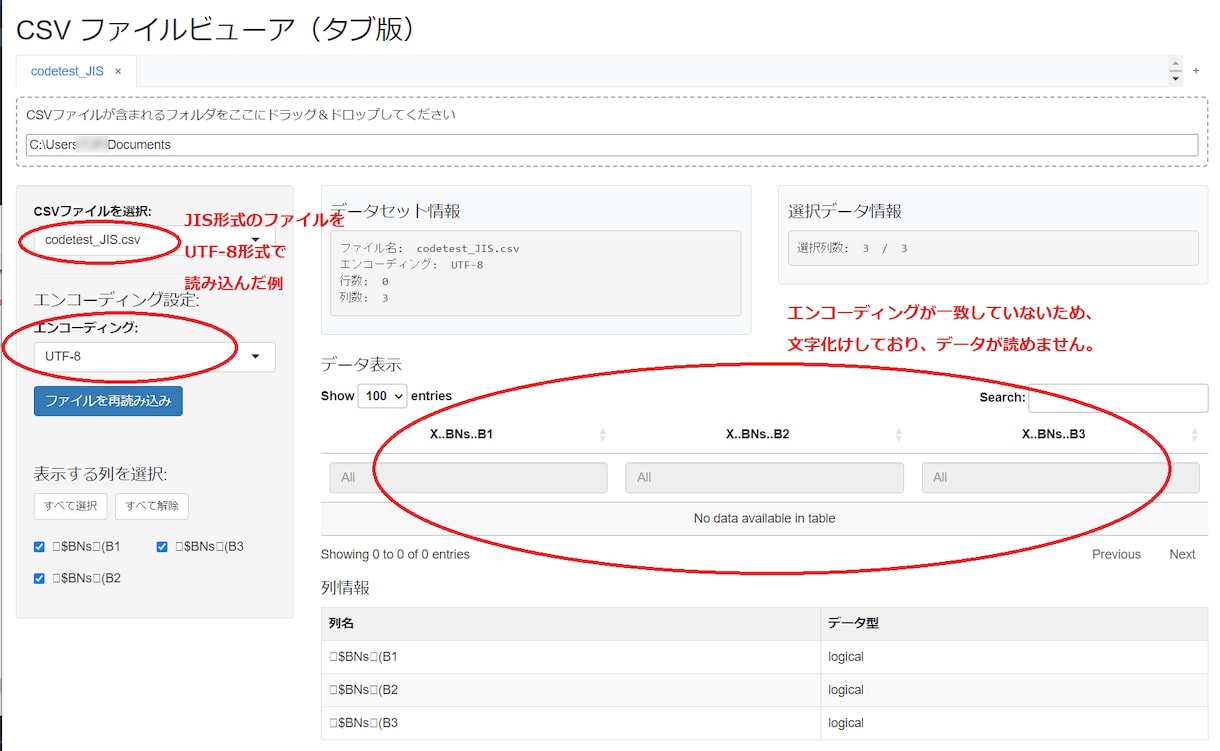The height and width of the screenshot is (751, 1220).
Task: Click the file name line codetest_JIS.csv in dataset info
Action: pos(430,248)
